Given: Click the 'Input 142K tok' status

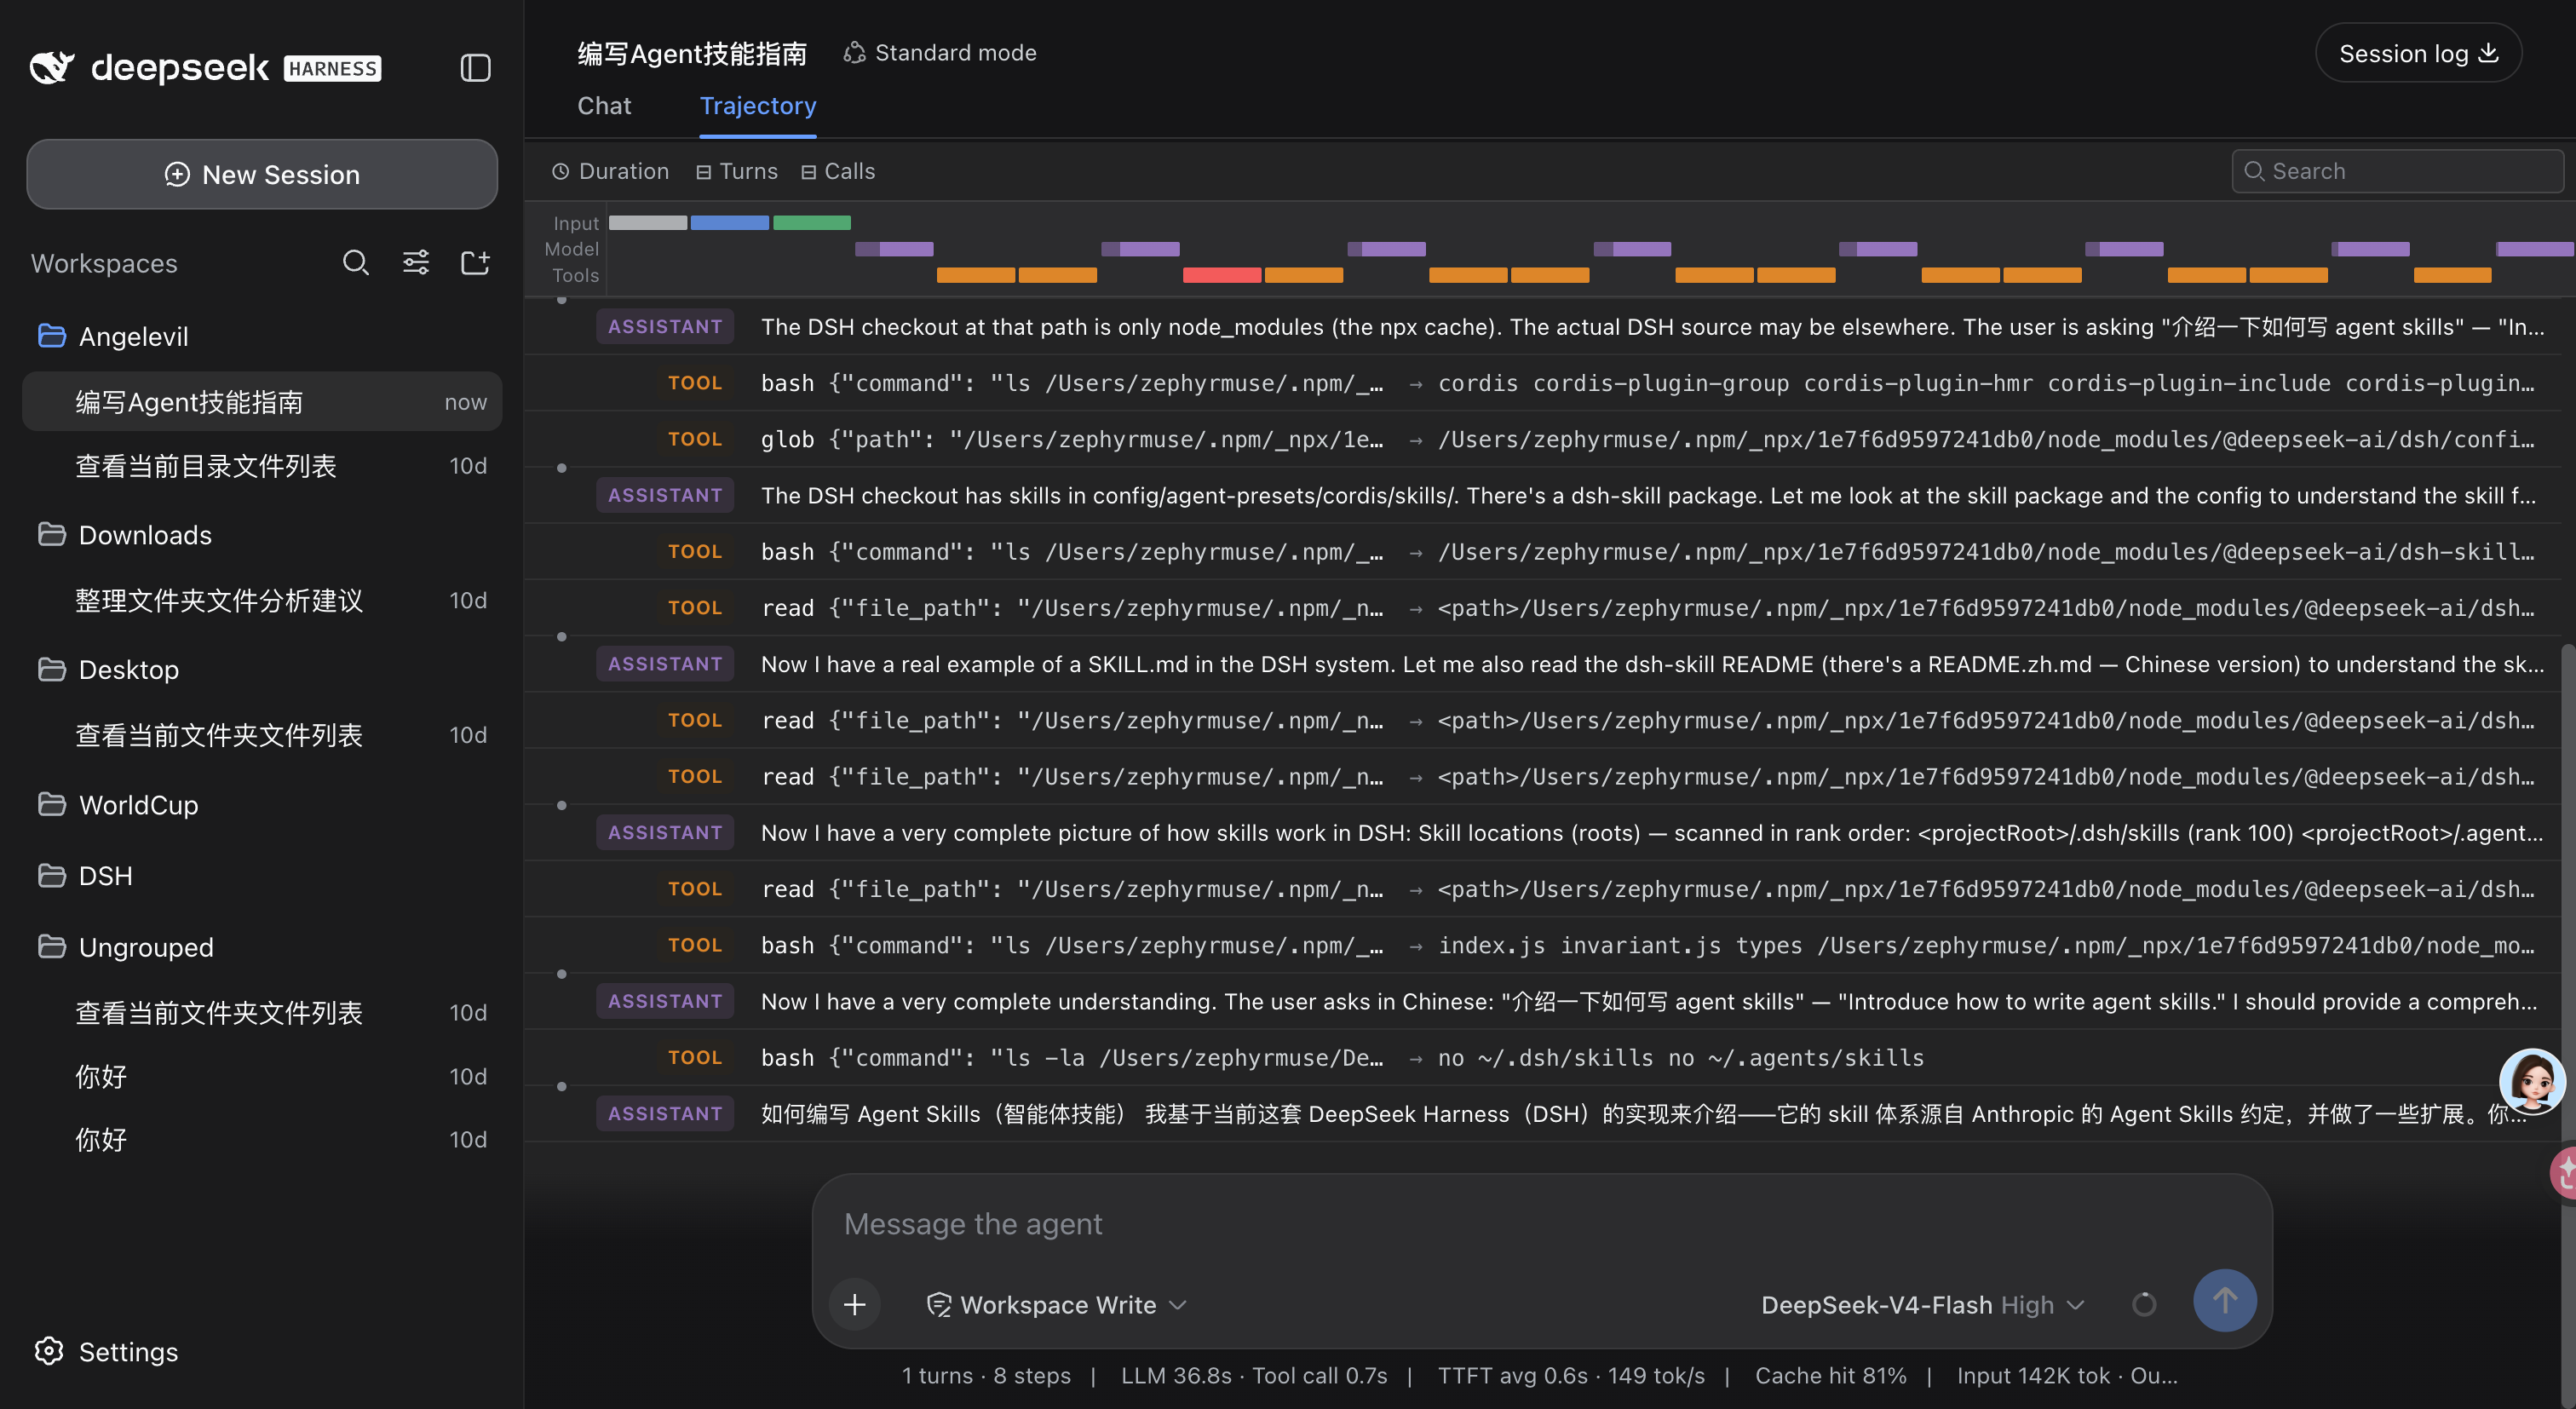Looking at the screenshot, I should pyautogui.click(x=2033, y=1376).
